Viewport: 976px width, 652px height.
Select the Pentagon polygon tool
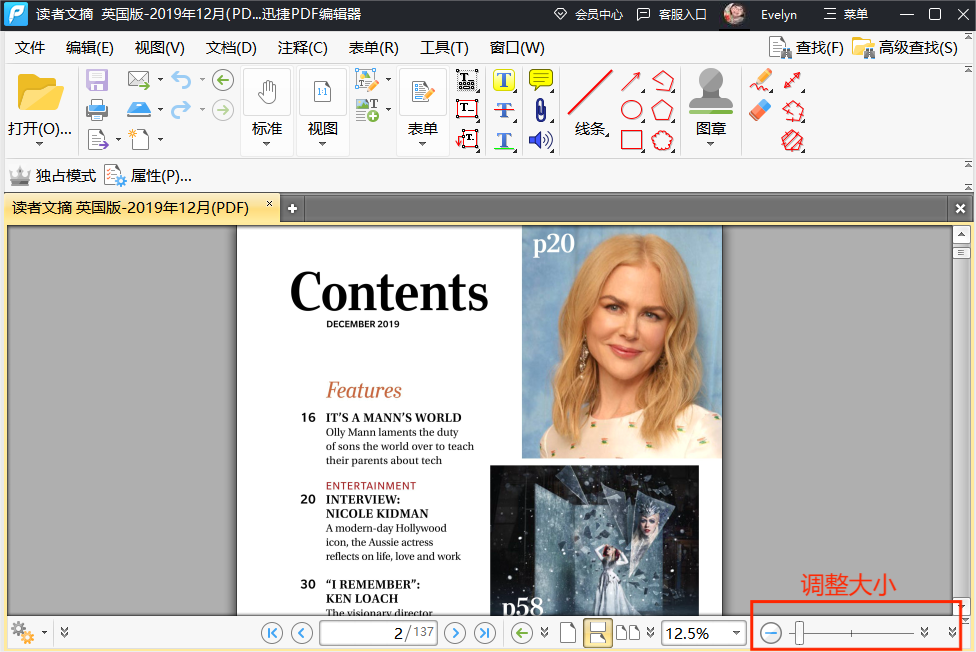tap(662, 110)
